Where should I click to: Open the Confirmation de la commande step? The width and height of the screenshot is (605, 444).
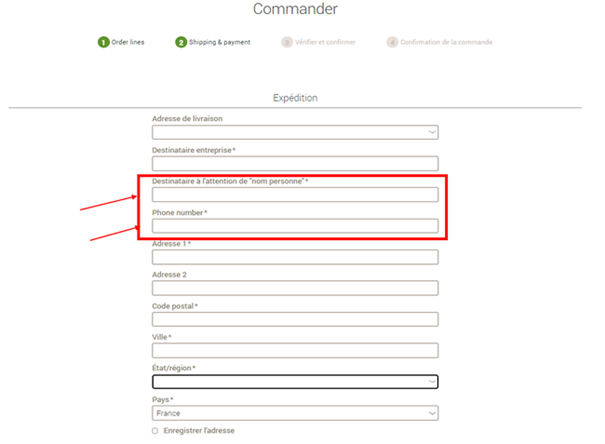(x=447, y=42)
